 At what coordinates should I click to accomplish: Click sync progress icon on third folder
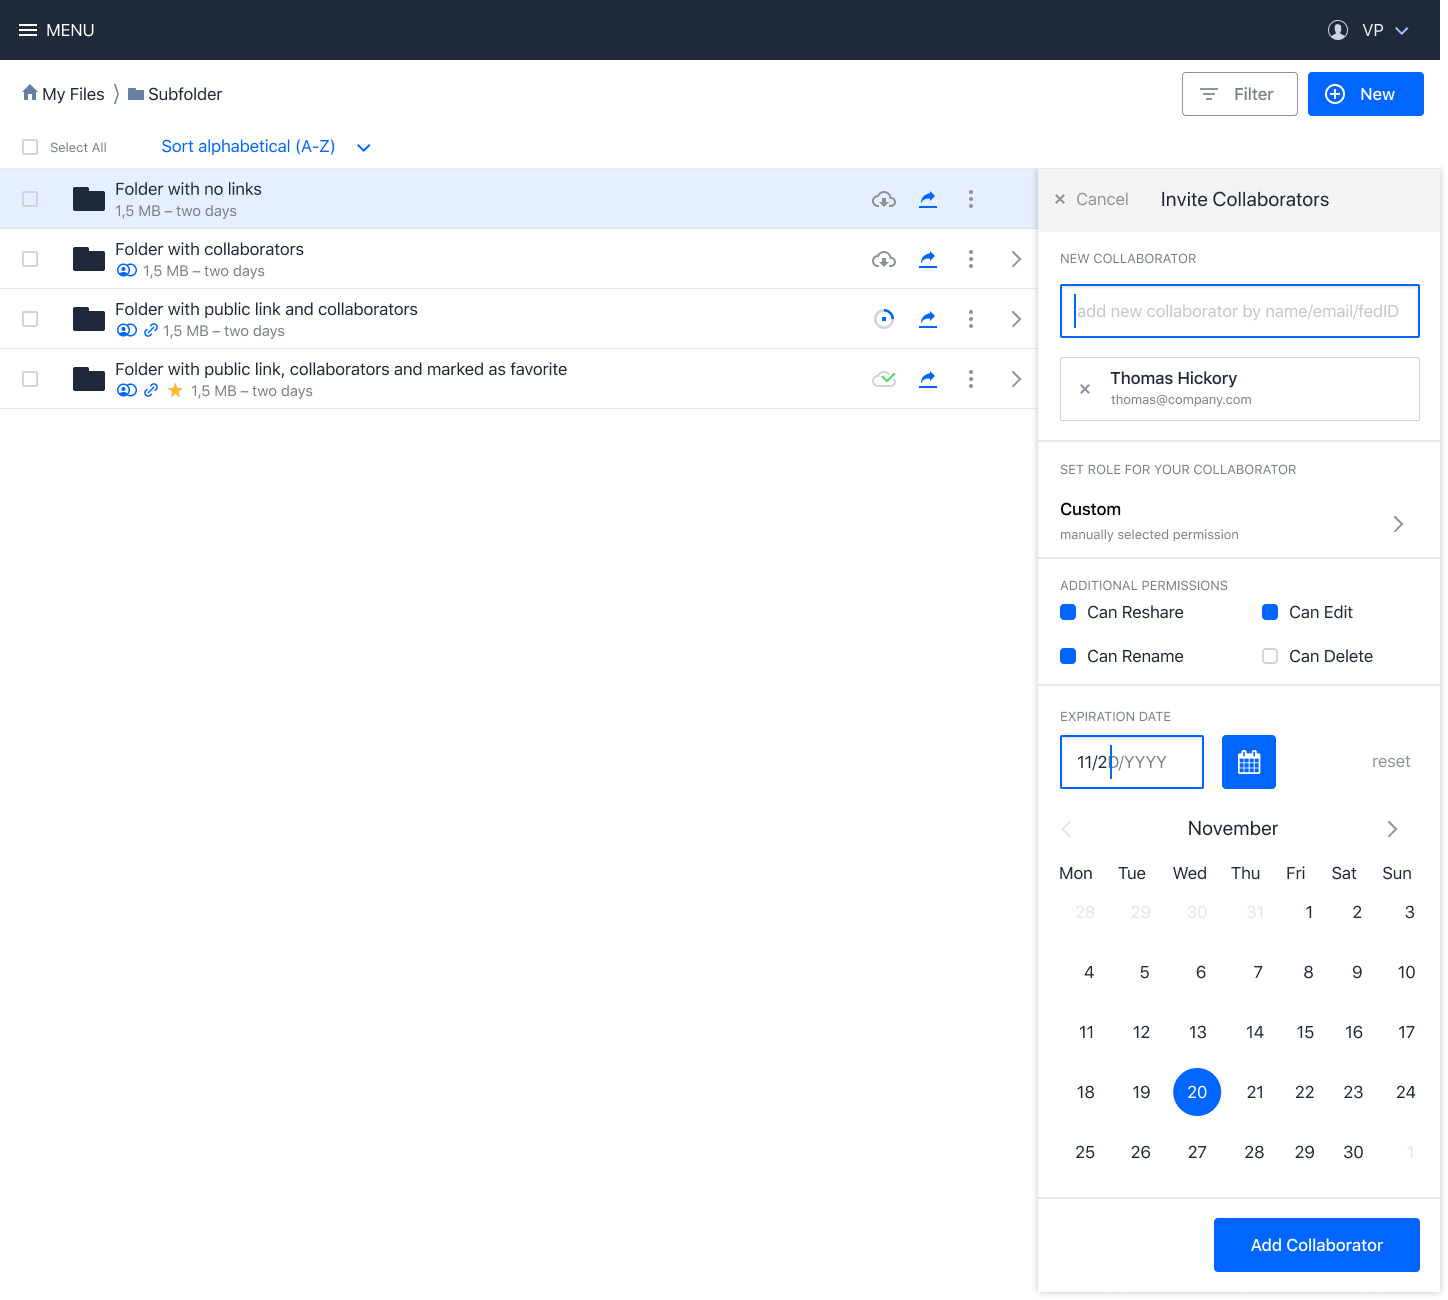[884, 319]
